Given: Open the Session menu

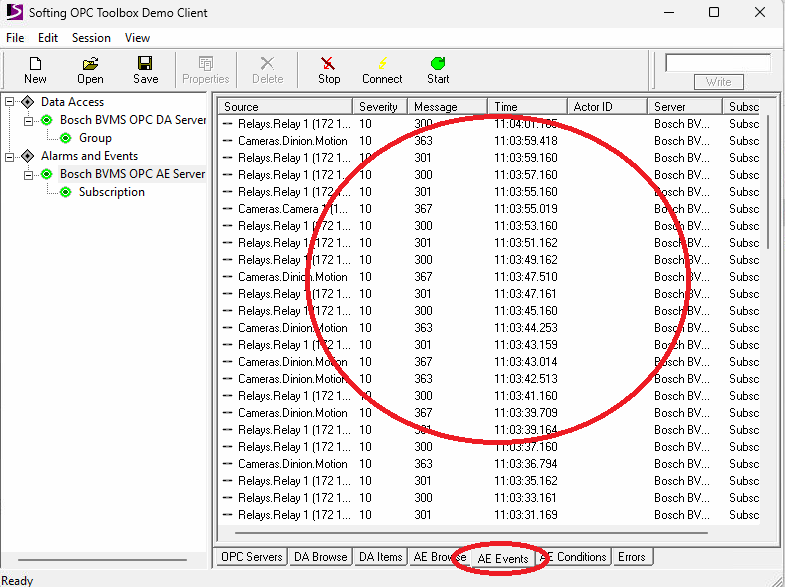Looking at the screenshot, I should [91, 38].
